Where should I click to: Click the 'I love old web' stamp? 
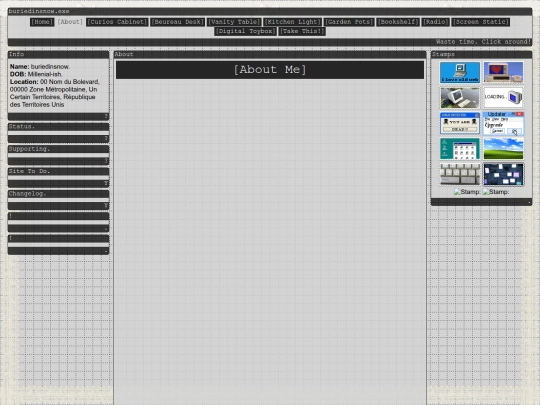coord(460,73)
